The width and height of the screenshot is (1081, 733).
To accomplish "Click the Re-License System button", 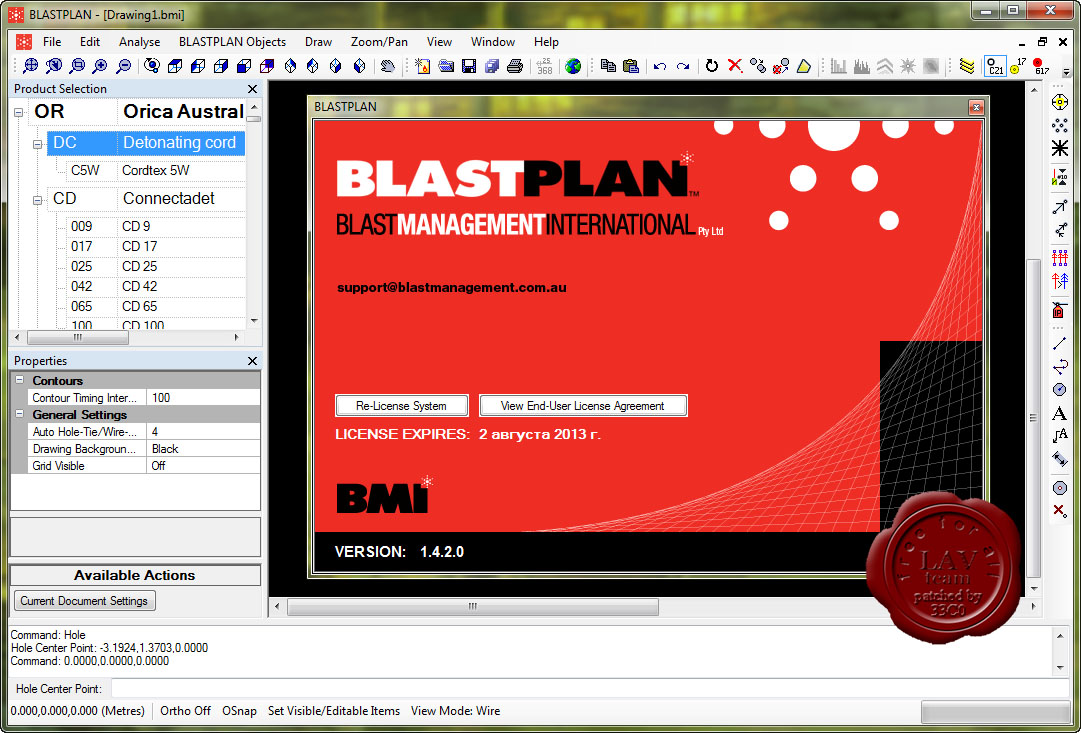I will pyautogui.click(x=401, y=405).
